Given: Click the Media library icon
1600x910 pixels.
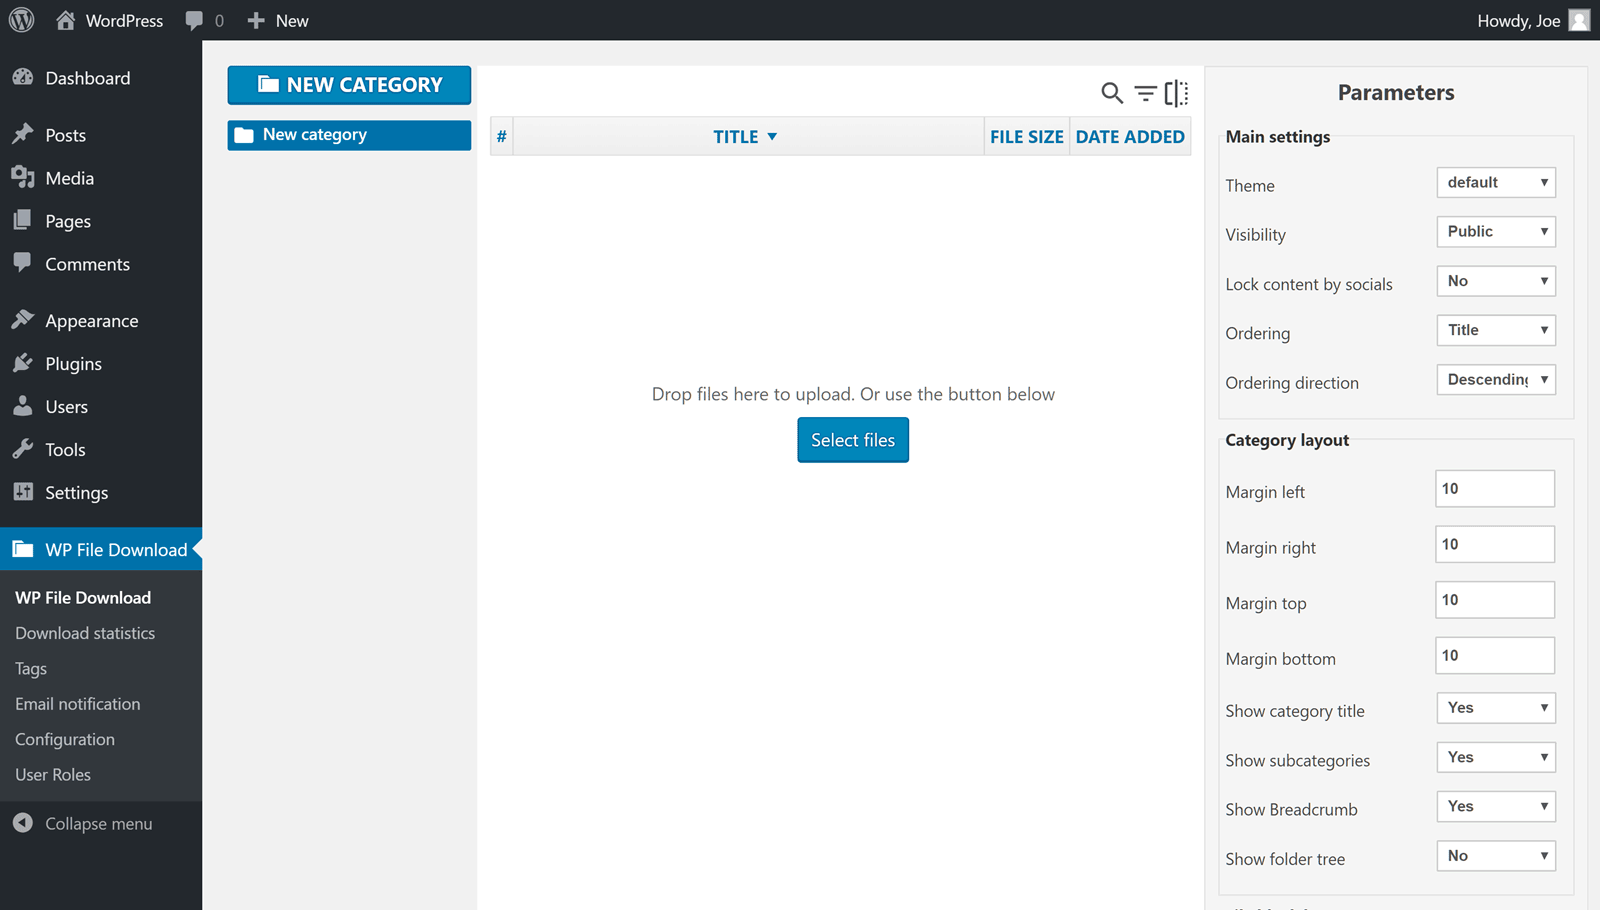Looking at the screenshot, I should (23, 177).
